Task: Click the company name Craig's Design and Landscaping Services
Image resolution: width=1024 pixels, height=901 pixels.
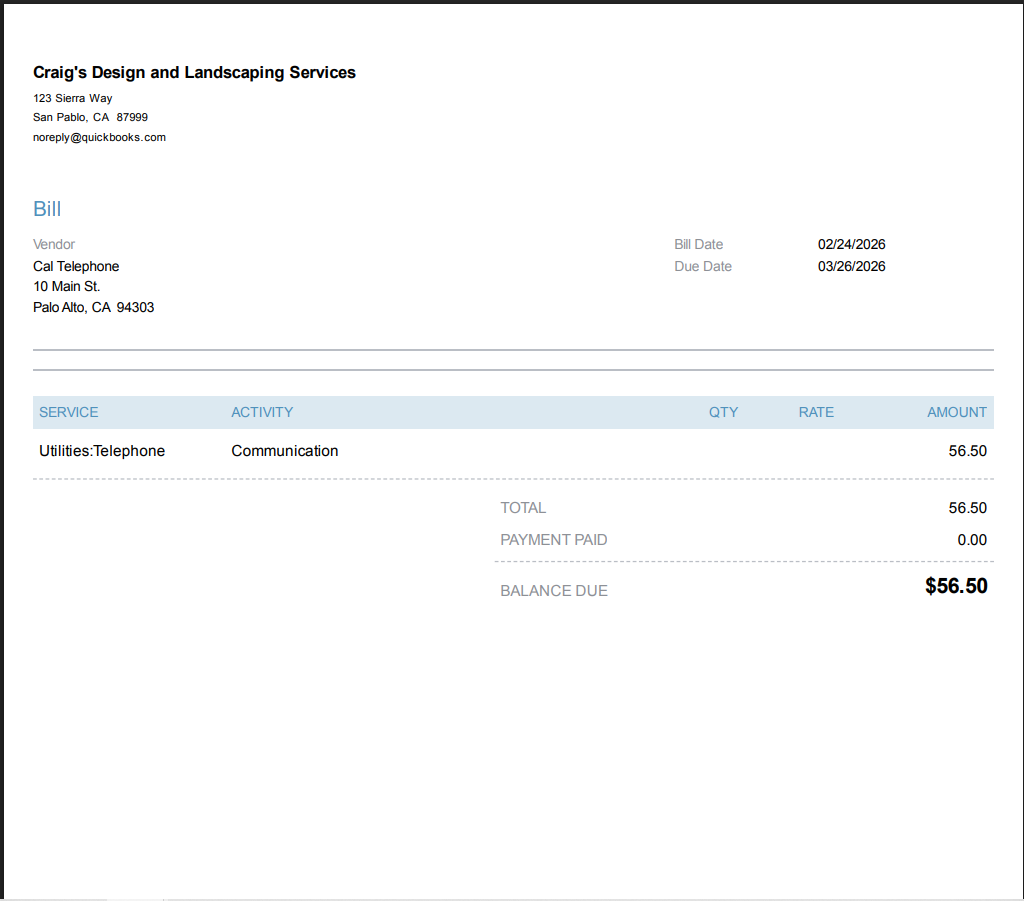Action: 194,72
